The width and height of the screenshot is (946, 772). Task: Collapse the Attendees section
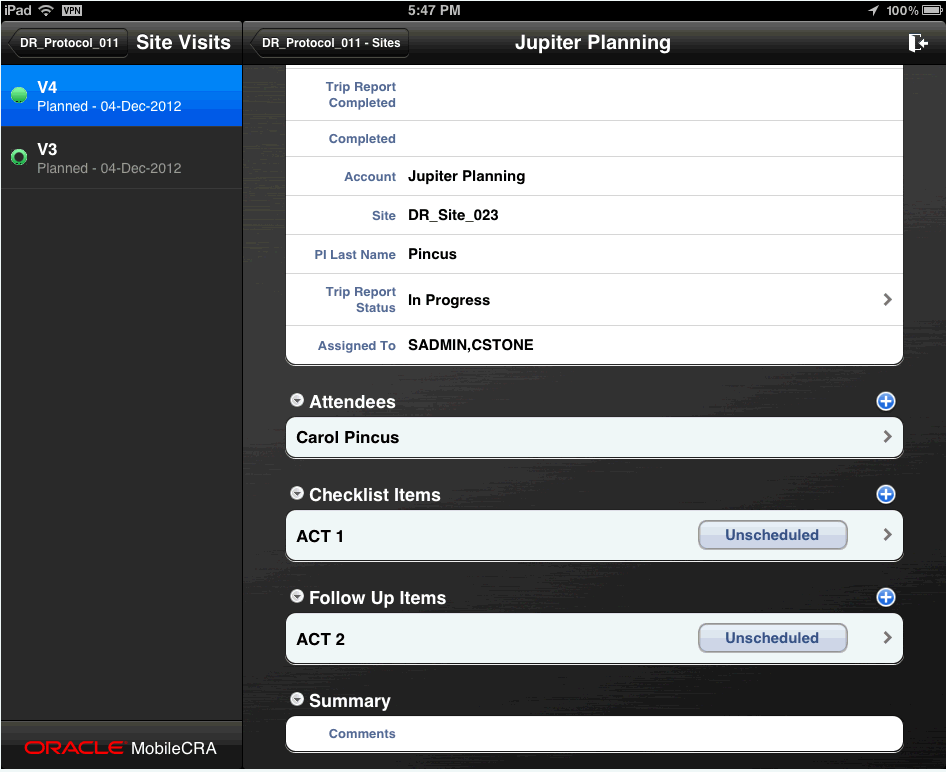297,400
